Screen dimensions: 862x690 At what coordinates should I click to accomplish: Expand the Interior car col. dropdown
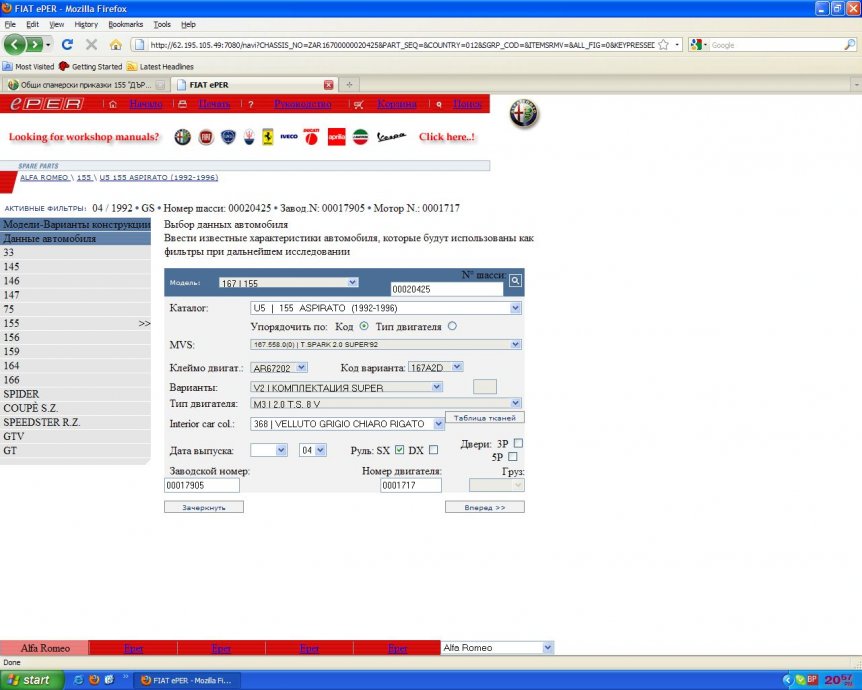click(439, 424)
